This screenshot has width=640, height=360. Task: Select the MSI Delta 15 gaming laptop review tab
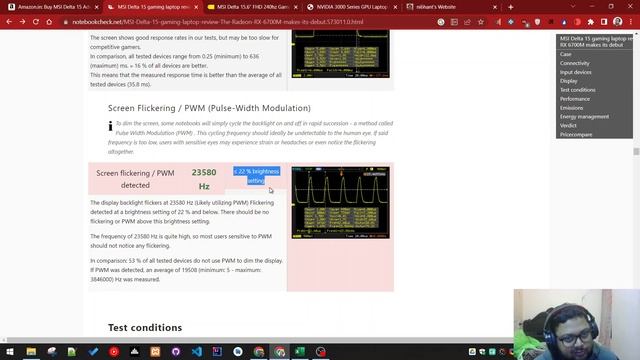(x=153, y=7)
